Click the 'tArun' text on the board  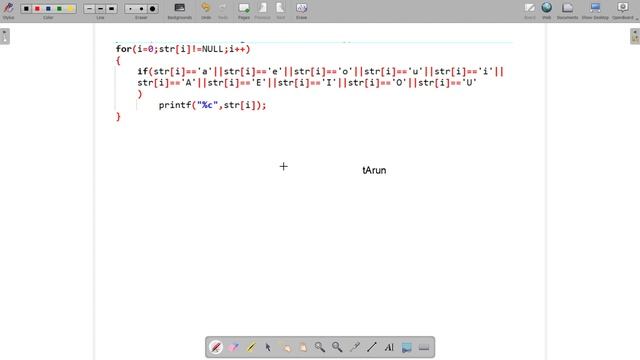[374, 170]
